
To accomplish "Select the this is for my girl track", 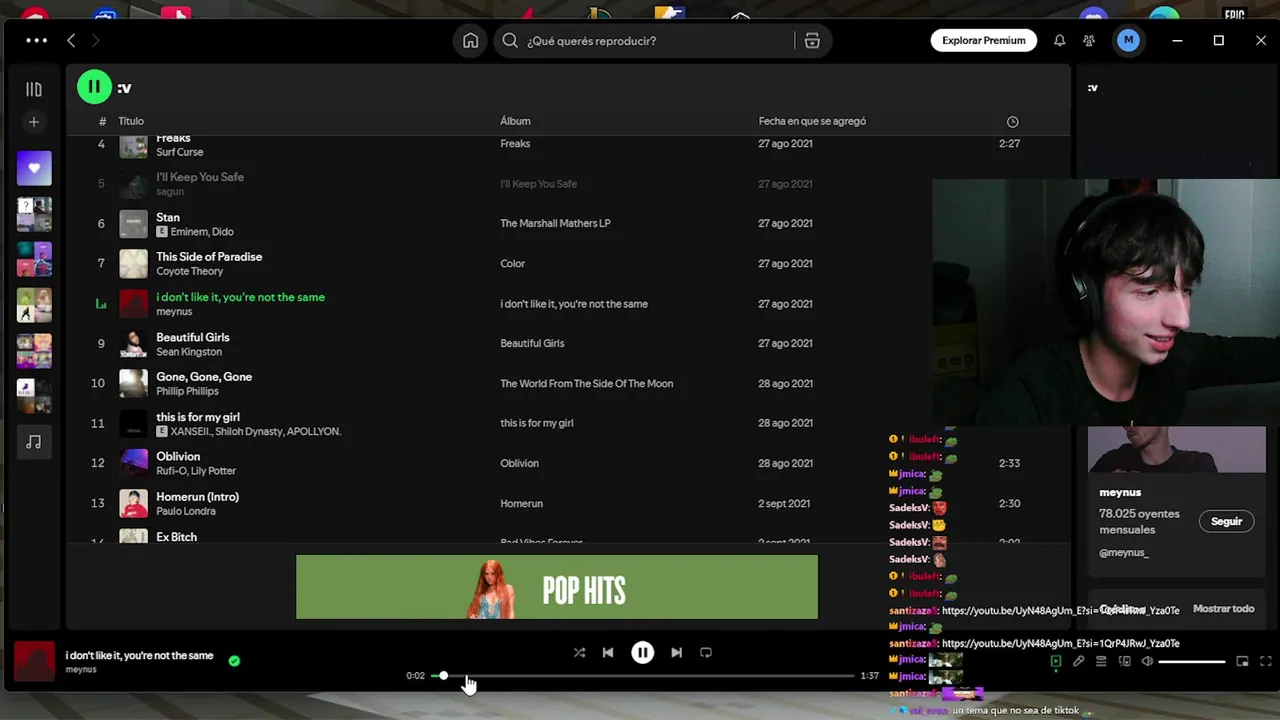I will click(x=198, y=417).
